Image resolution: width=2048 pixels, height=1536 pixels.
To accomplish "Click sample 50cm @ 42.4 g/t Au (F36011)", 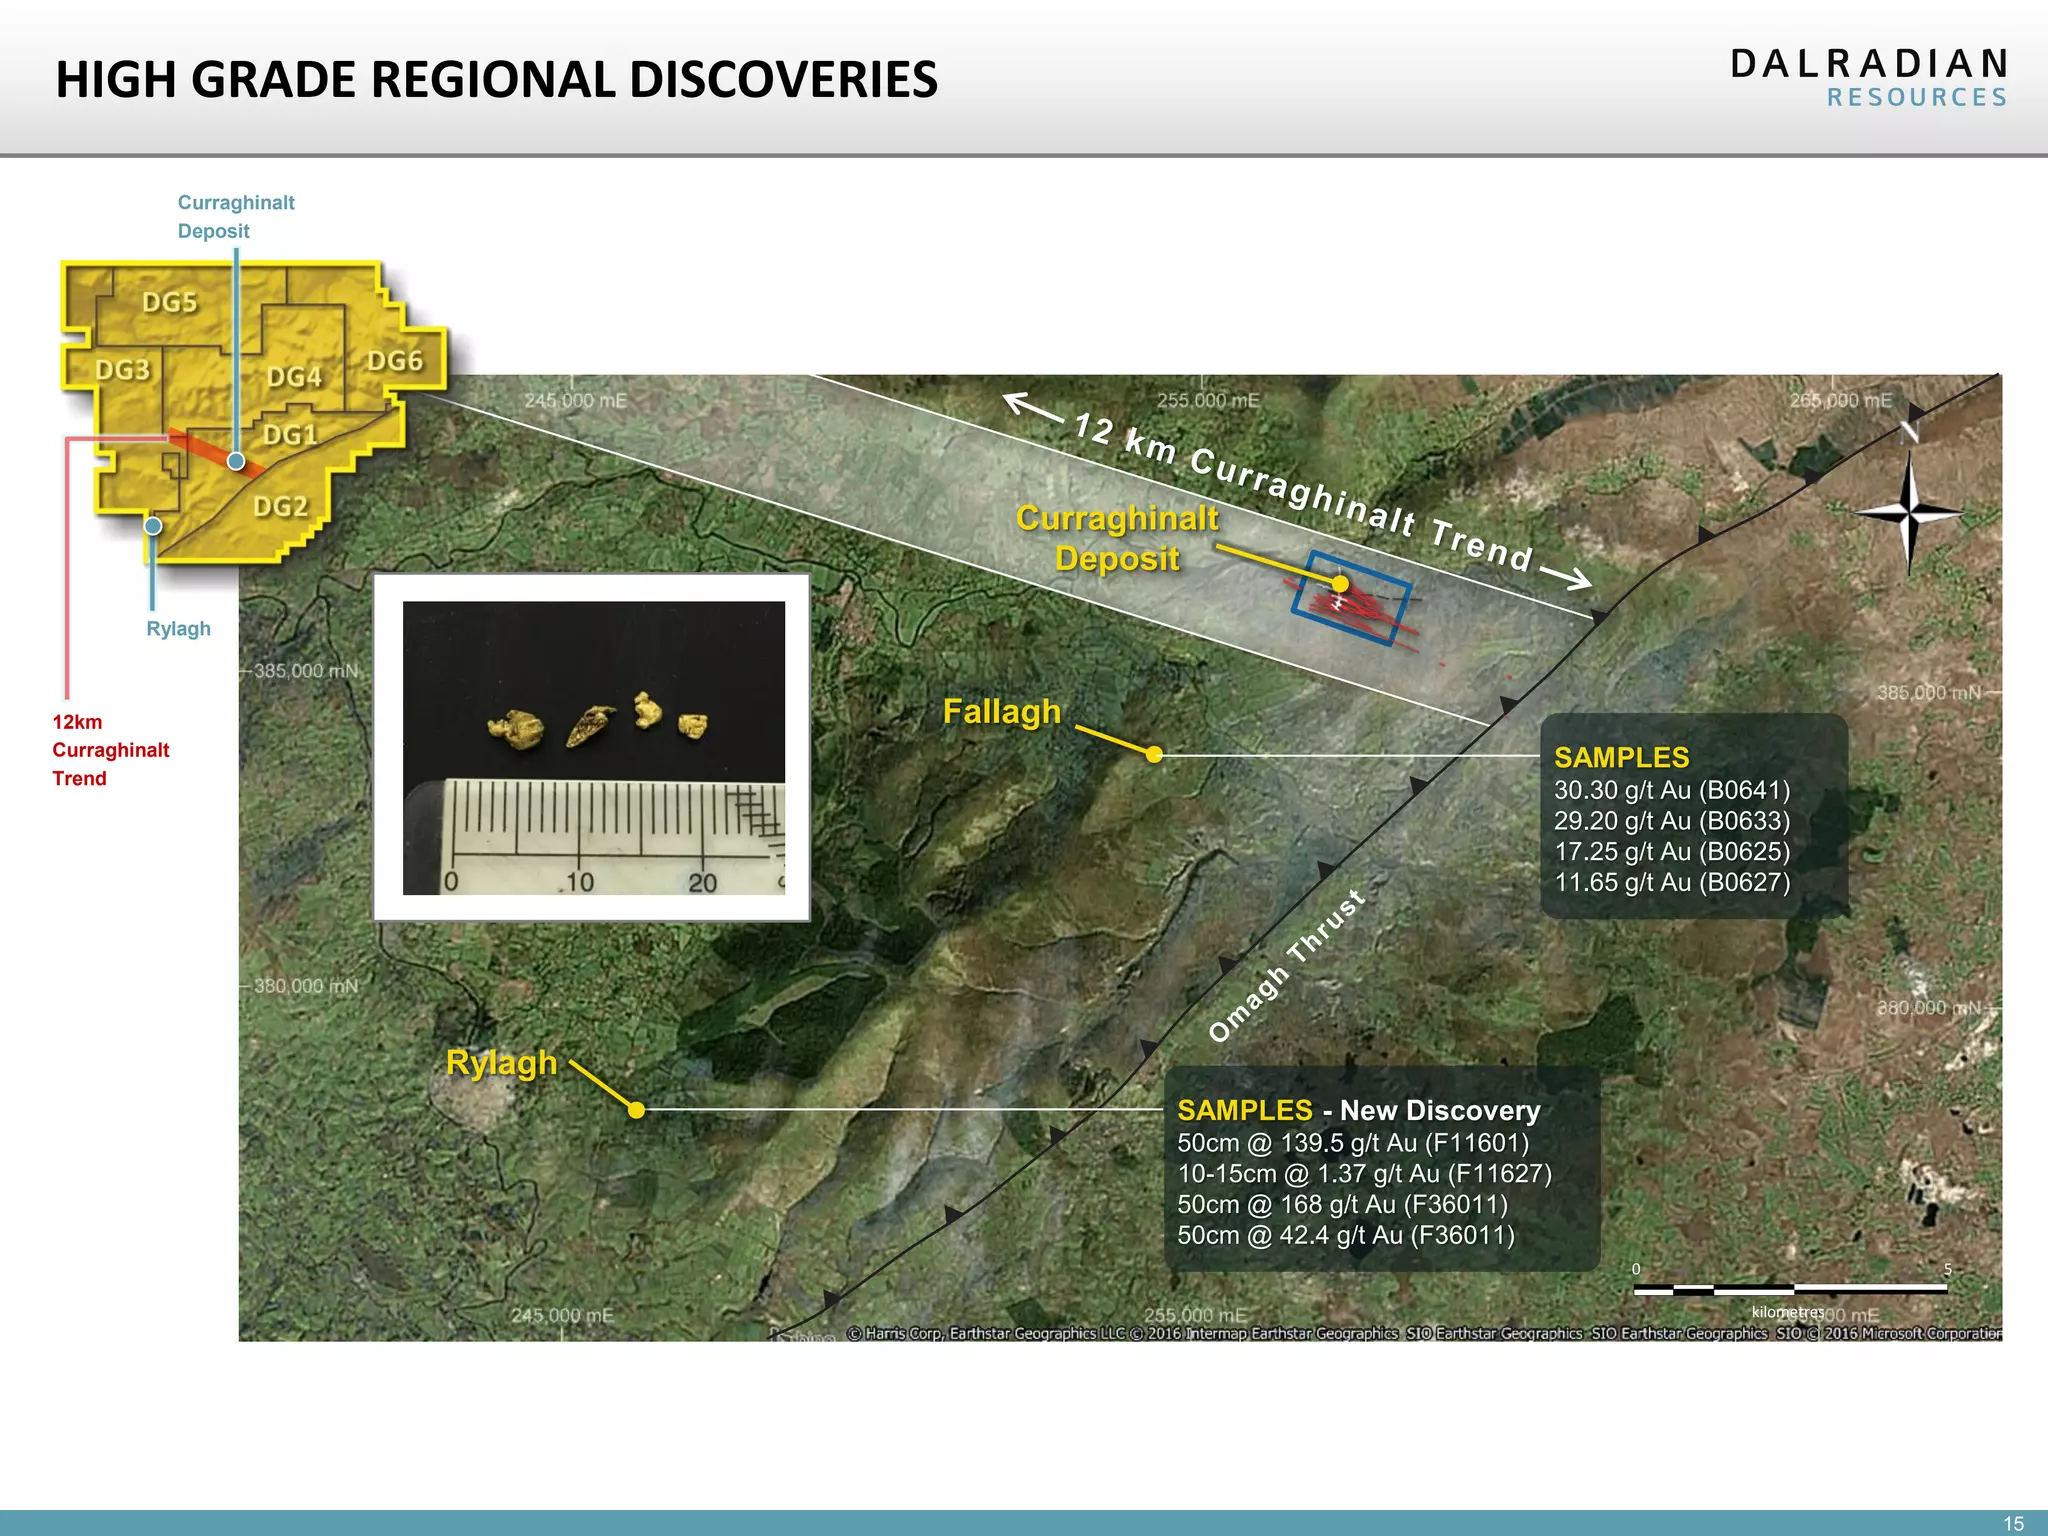I will coord(1346,1236).
